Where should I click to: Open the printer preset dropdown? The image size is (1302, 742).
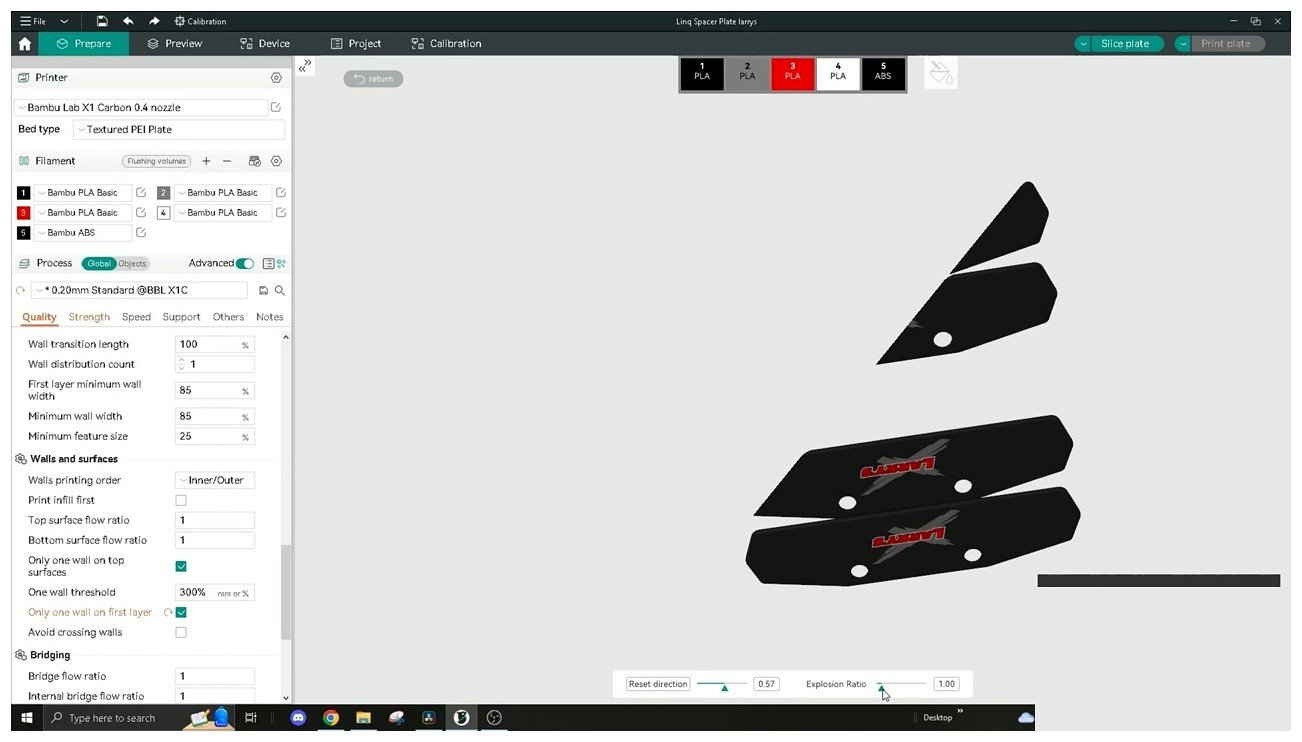coord(141,107)
